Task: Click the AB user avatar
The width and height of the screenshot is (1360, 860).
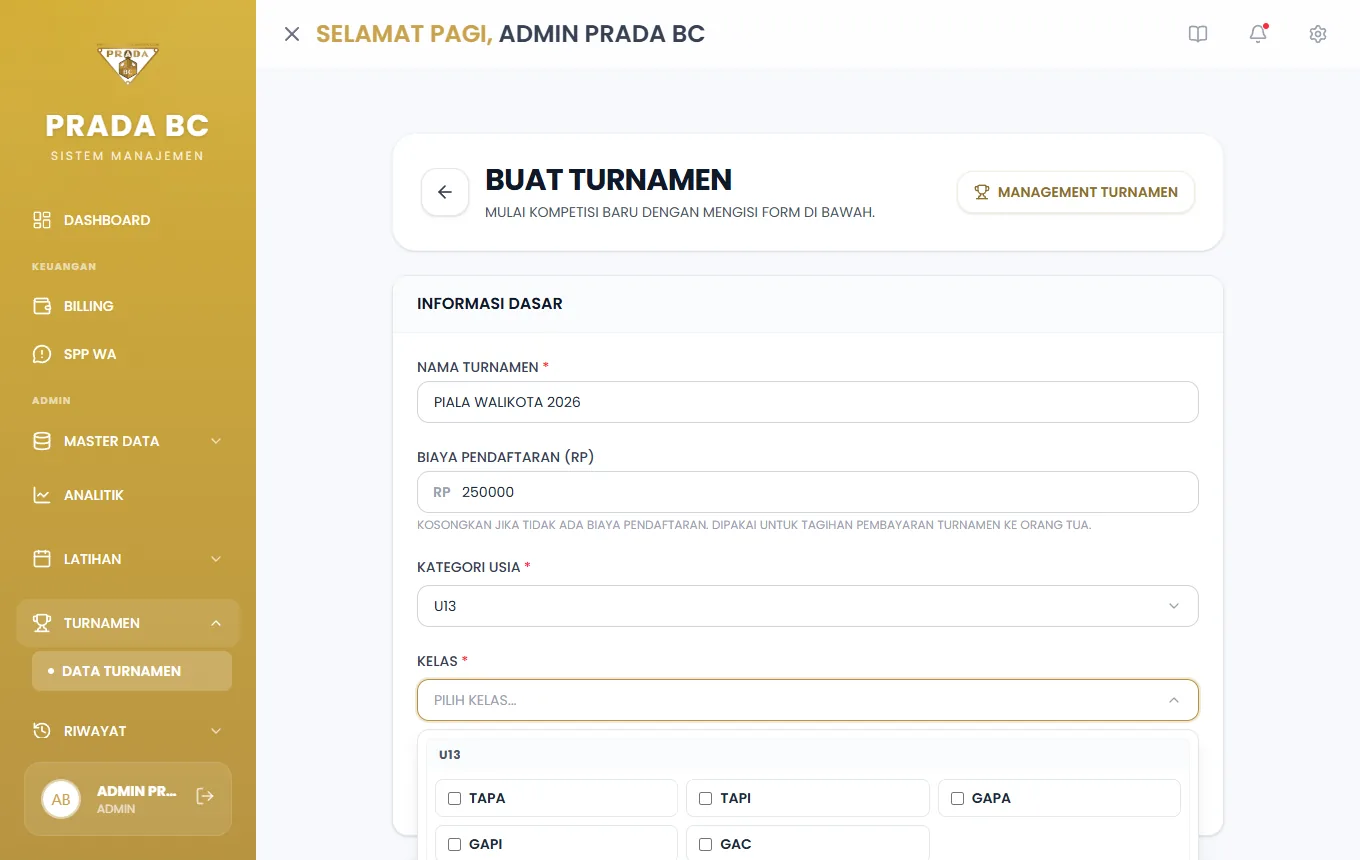Action: coord(61,799)
